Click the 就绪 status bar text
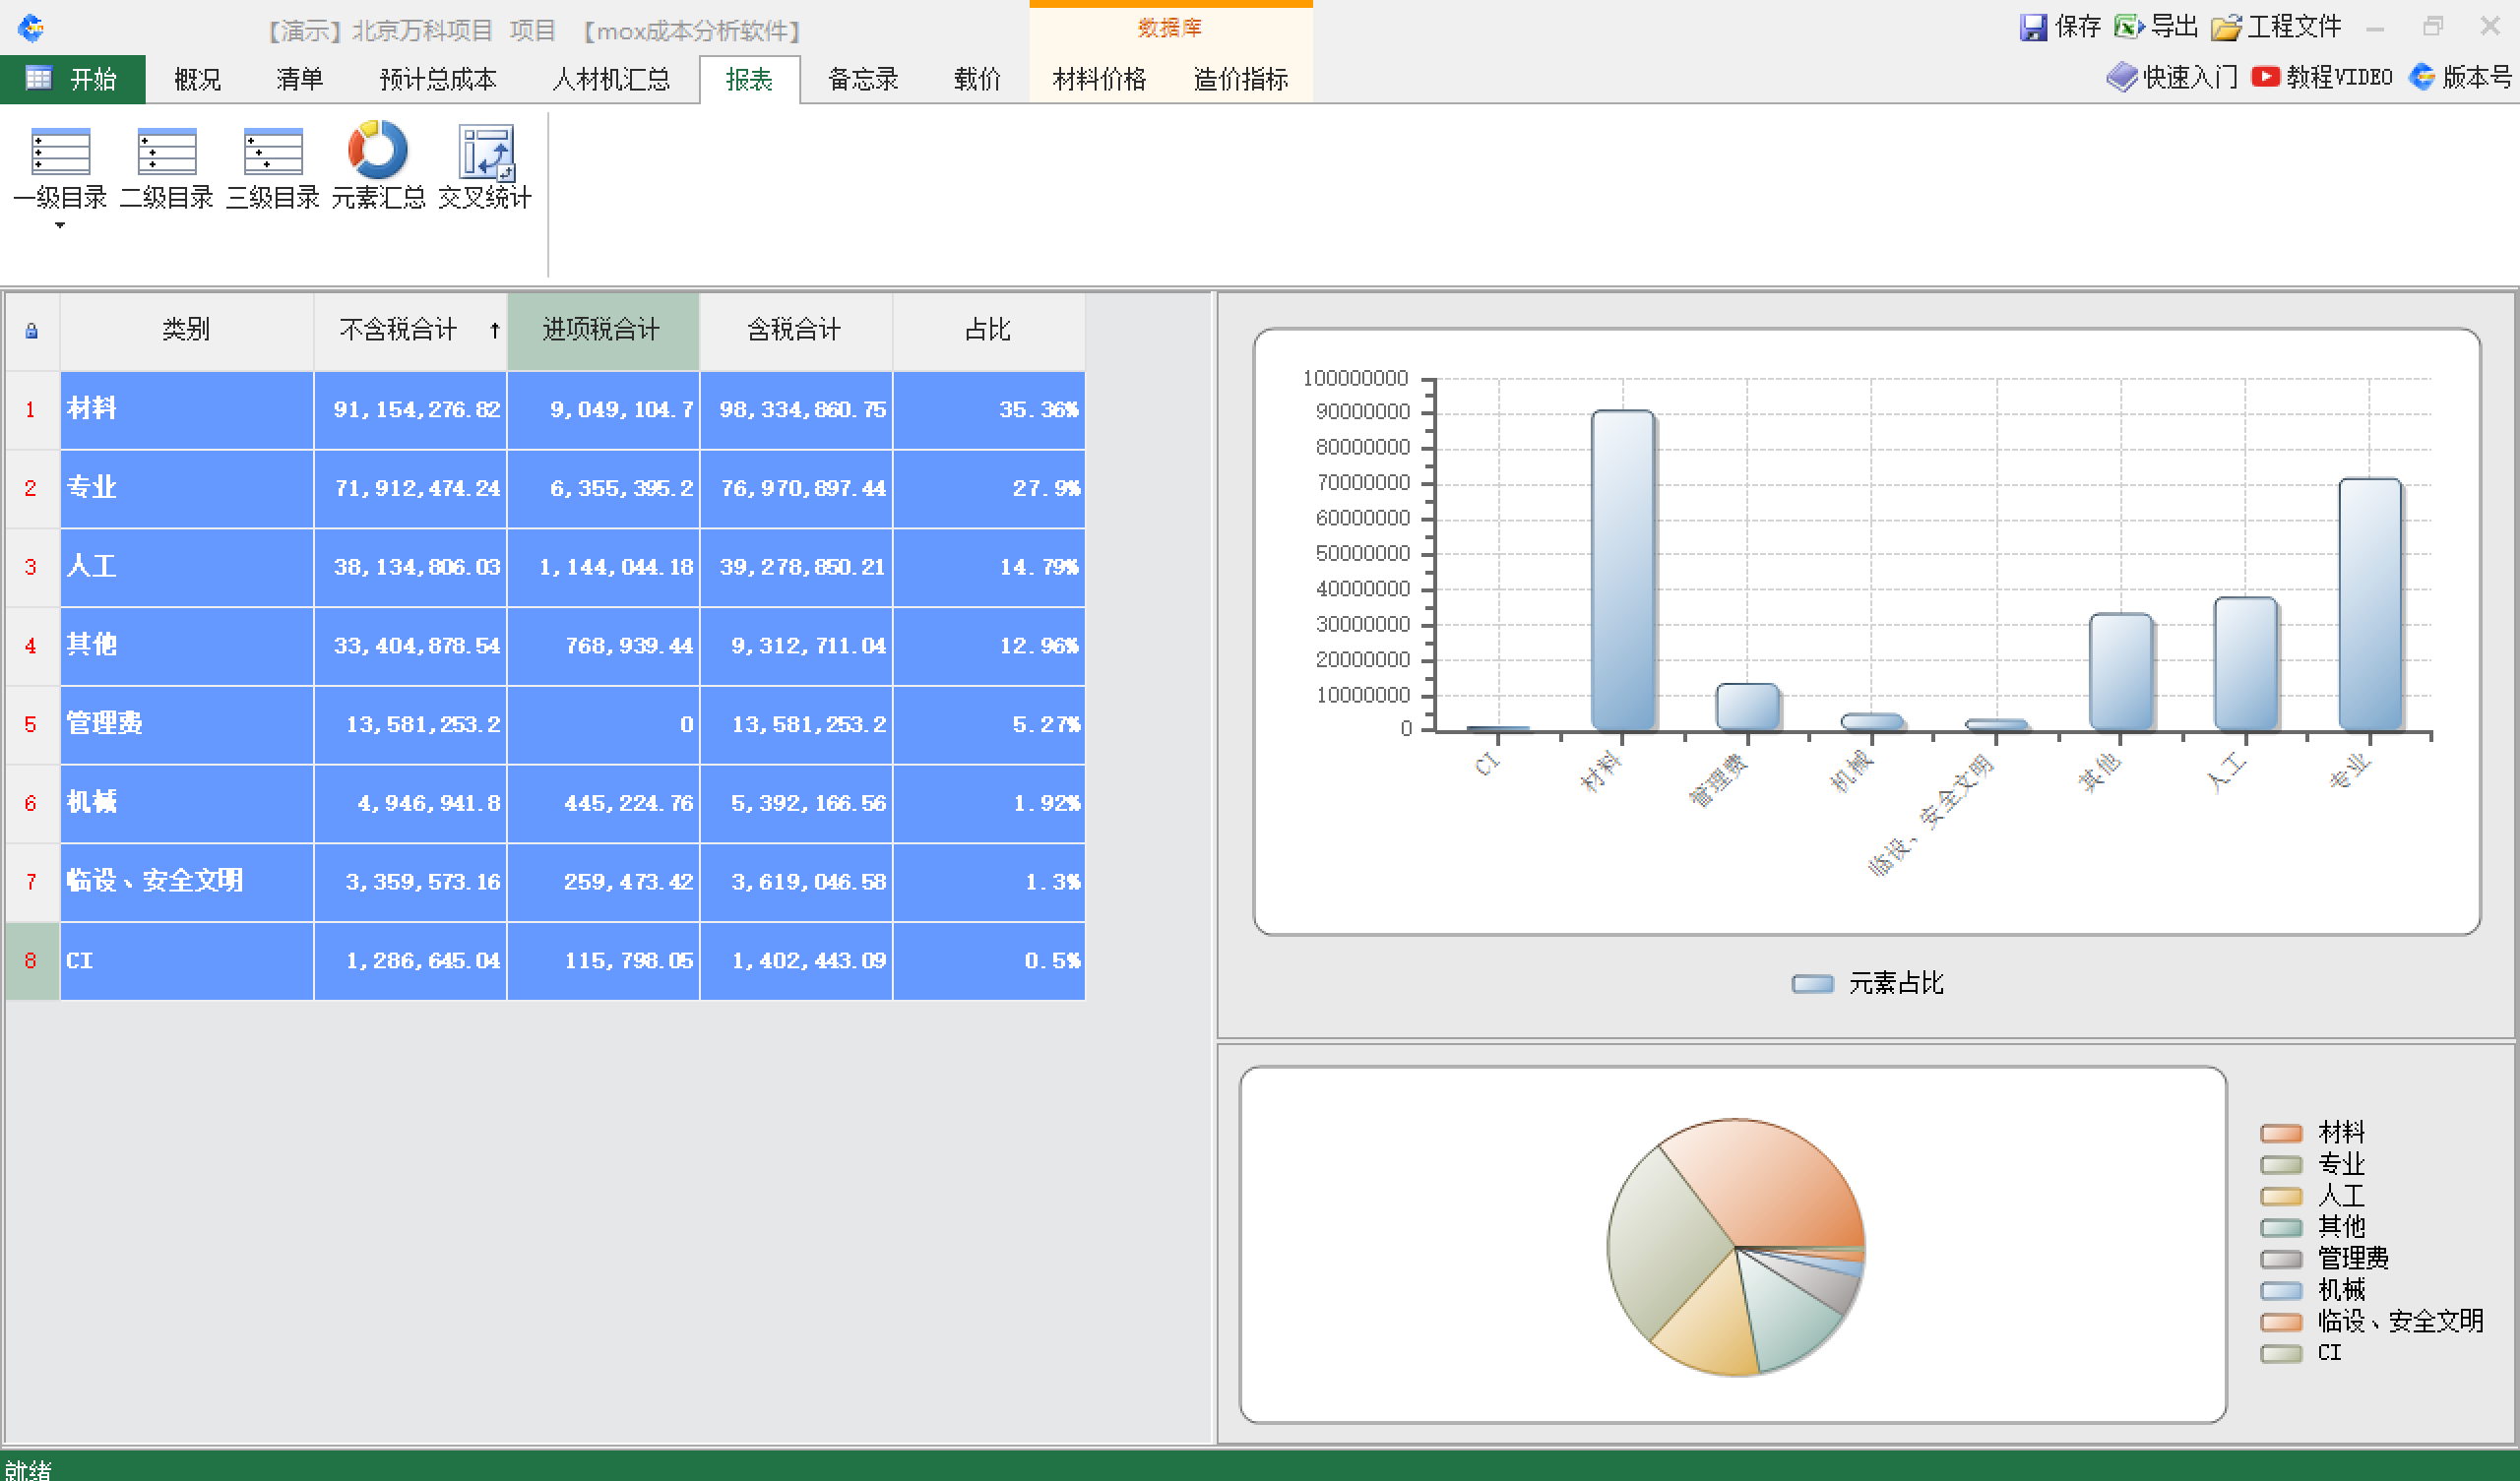Image resolution: width=2520 pixels, height=1481 pixels. 28,1469
